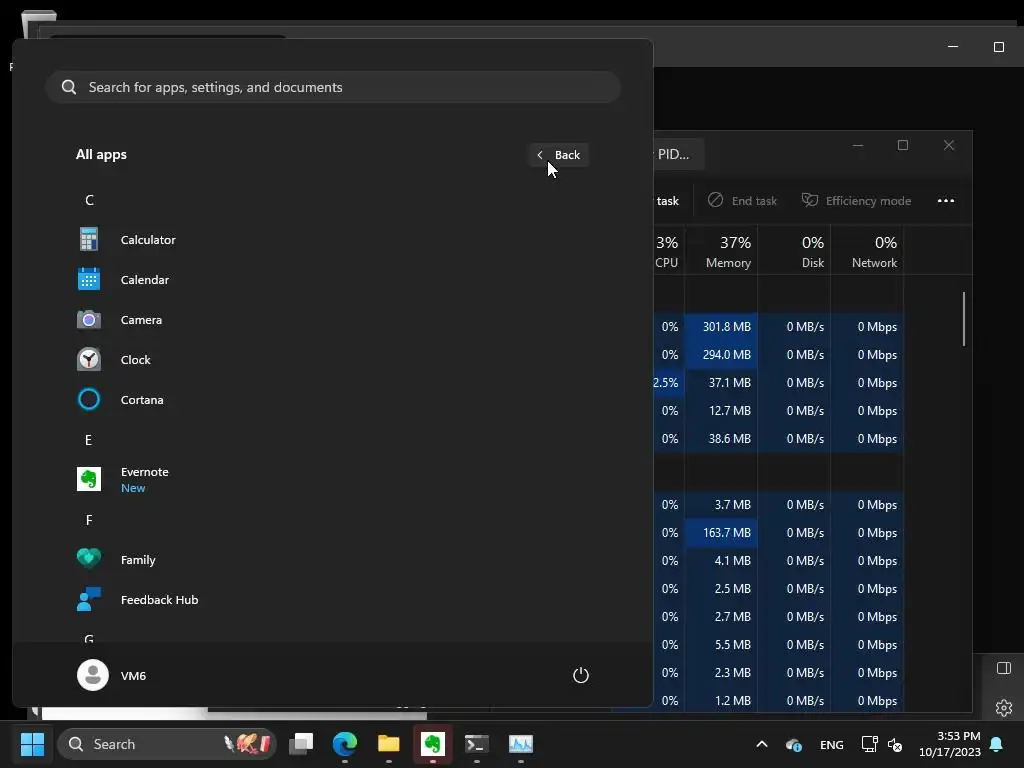The image size is (1024, 768).
Task: Click End task in Task Manager
Action: point(743,200)
